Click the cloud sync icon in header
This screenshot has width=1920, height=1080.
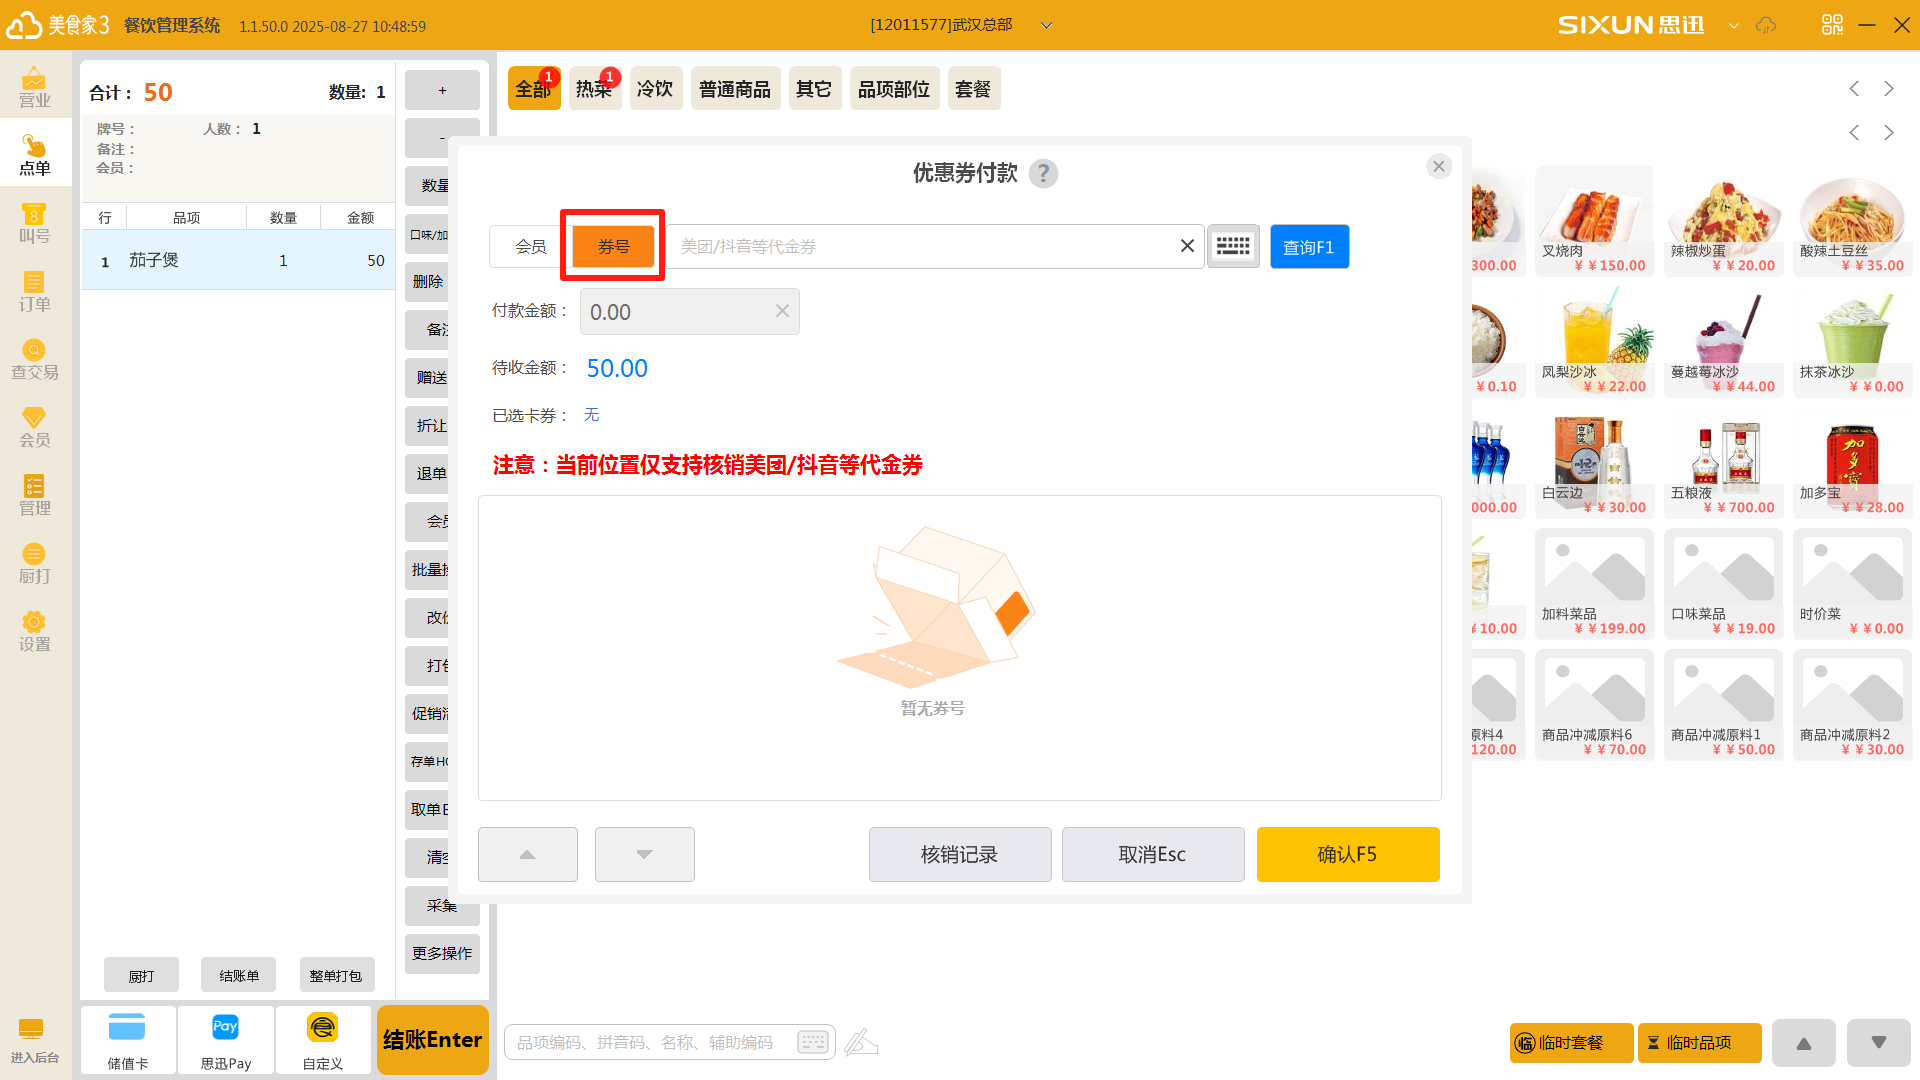1766,25
